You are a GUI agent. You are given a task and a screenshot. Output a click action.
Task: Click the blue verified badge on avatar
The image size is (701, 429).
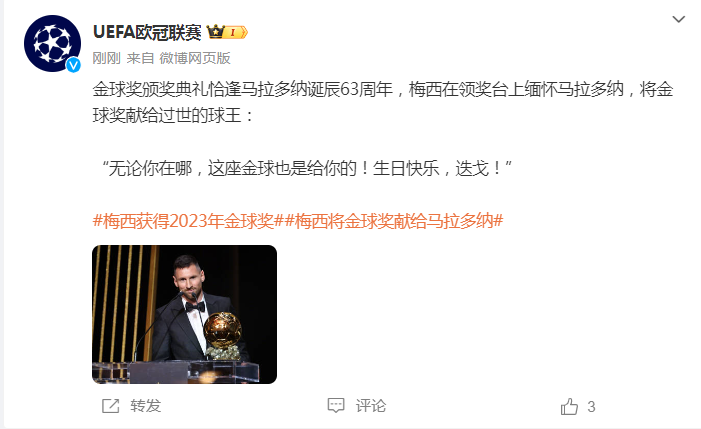tap(73, 65)
